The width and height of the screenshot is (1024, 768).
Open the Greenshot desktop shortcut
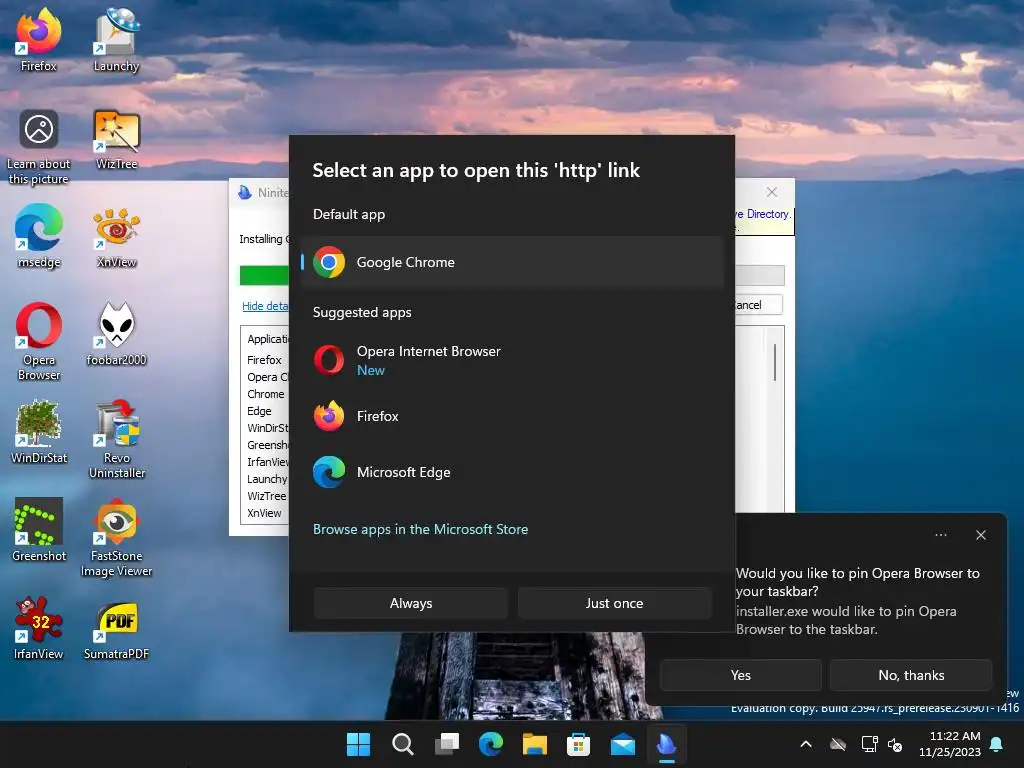39,529
